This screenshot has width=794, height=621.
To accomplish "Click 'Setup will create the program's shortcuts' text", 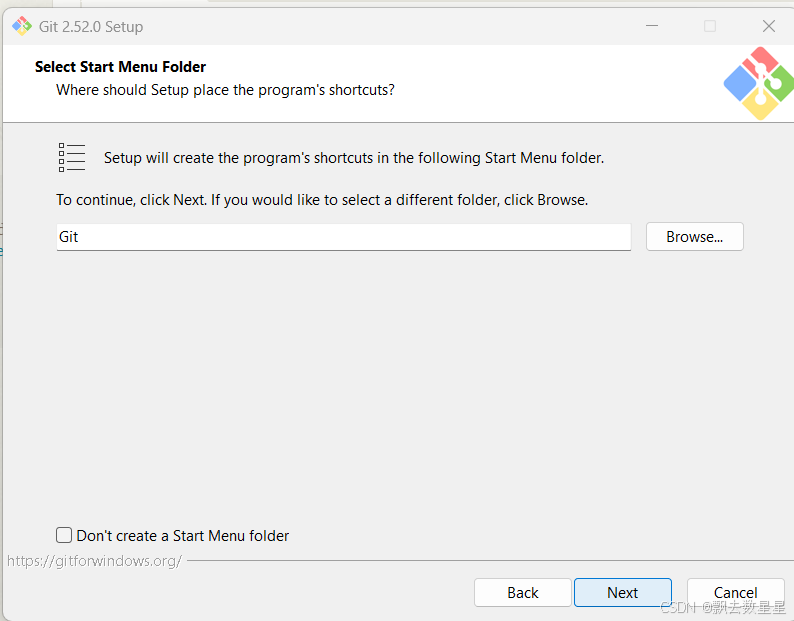I will [x=354, y=158].
